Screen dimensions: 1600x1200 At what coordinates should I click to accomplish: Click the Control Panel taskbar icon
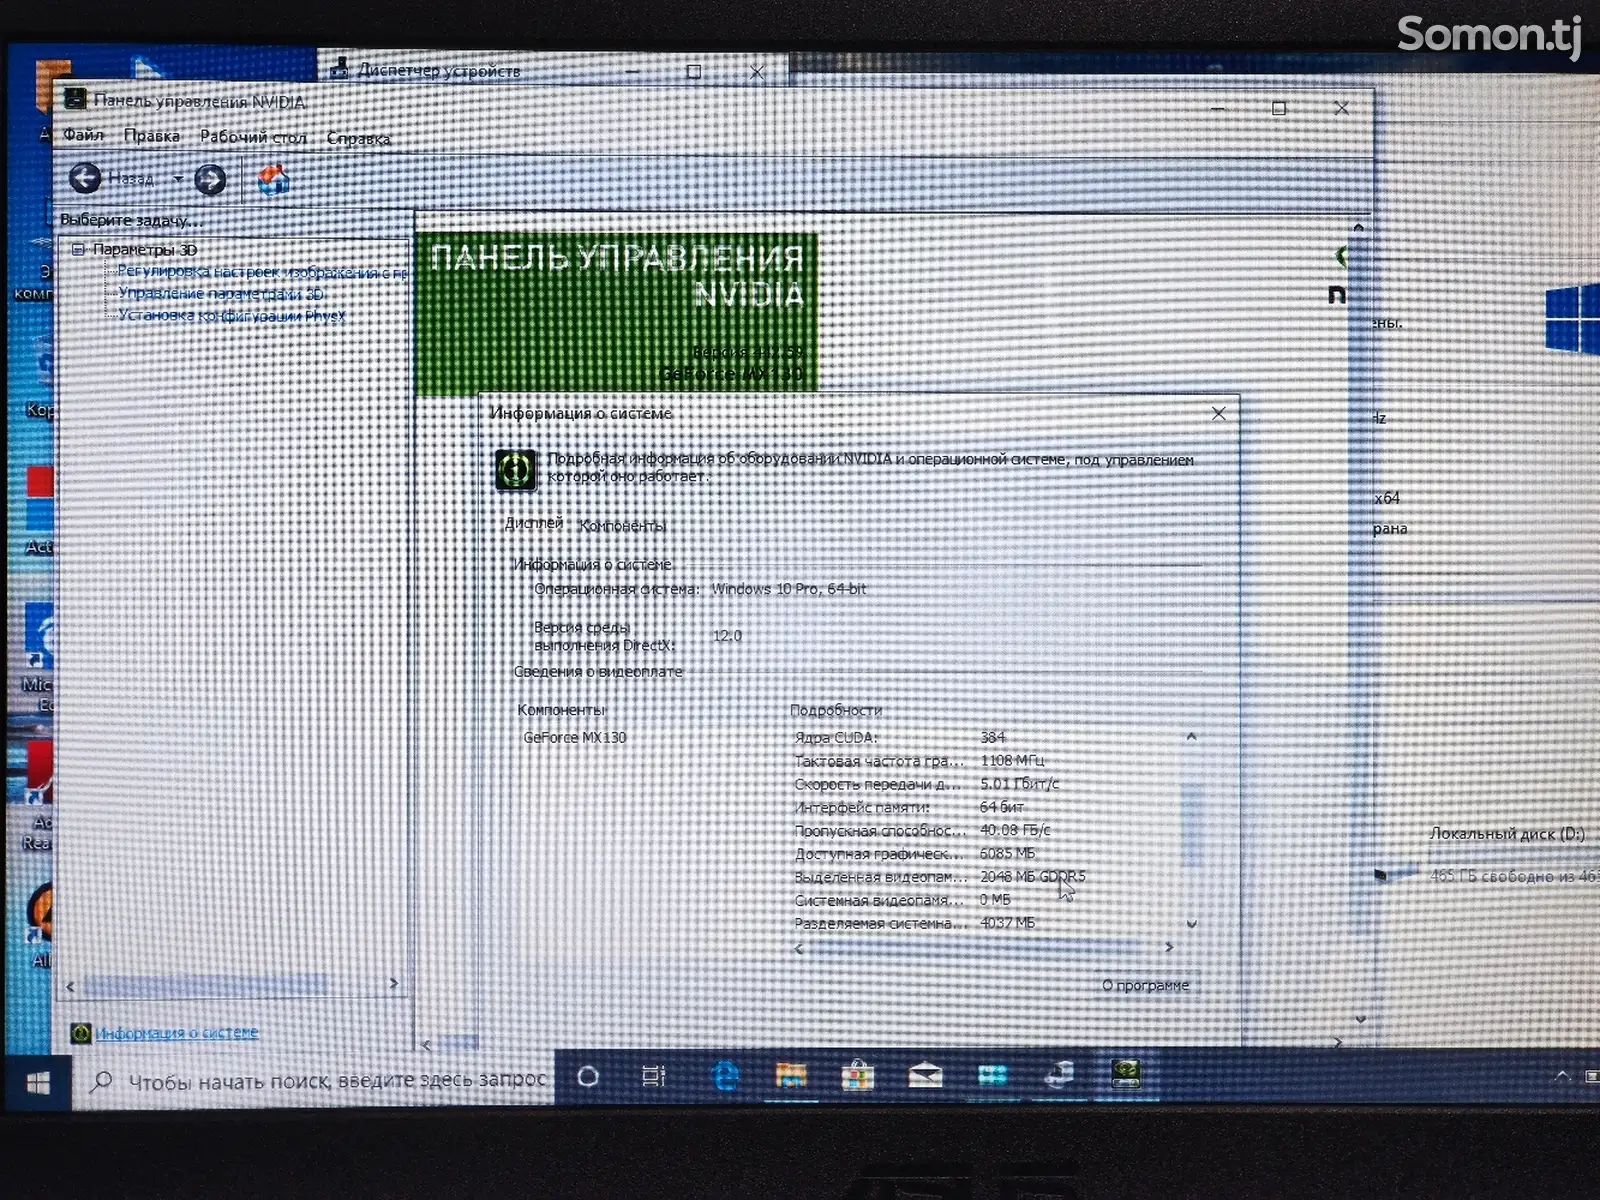pyautogui.click(x=992, y=1076)
